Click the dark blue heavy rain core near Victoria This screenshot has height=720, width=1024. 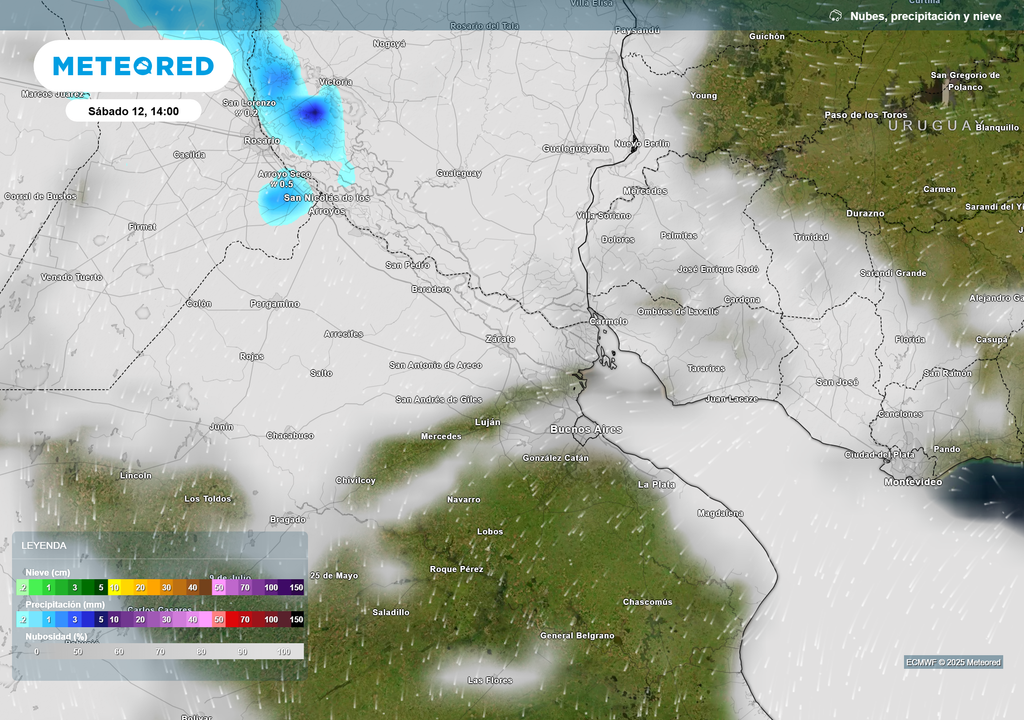click(313, 112)
